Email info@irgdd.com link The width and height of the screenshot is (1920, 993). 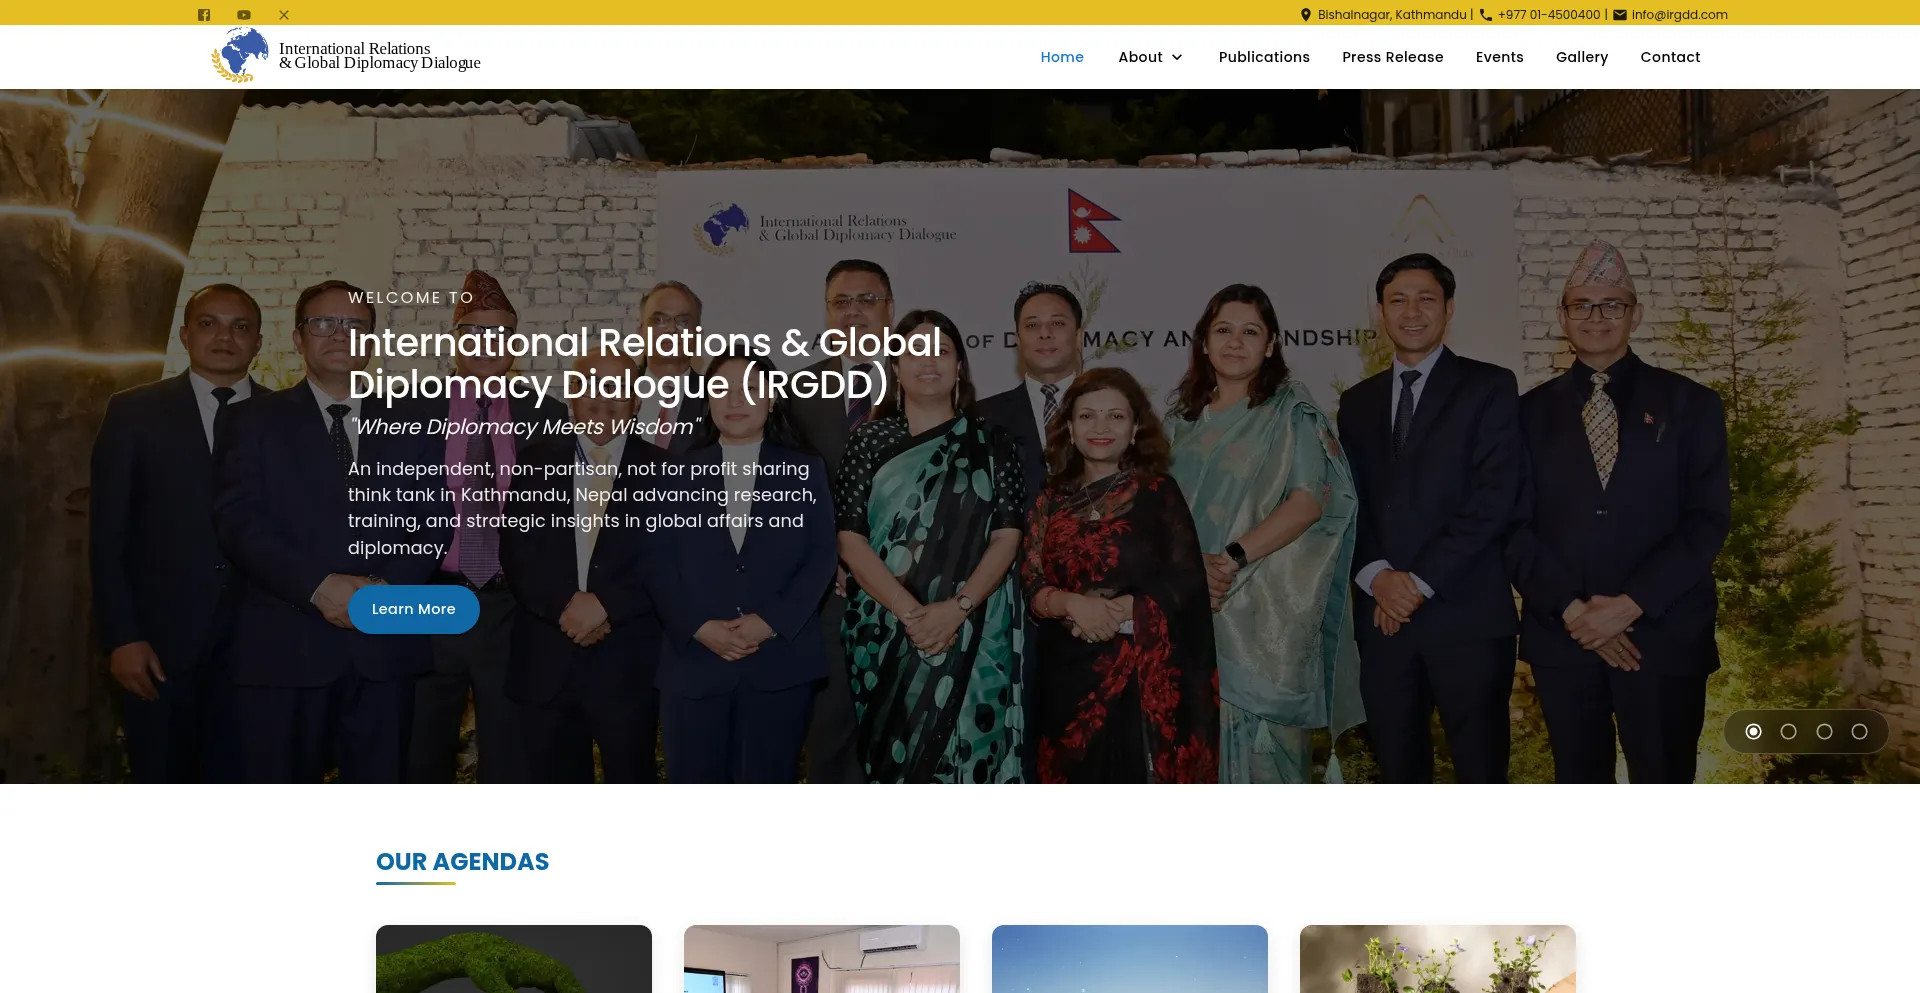pos(1680,15)
